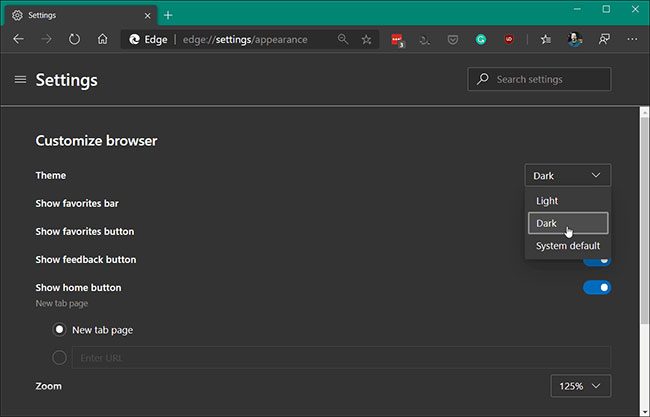The image size is (650, 417).
Task: Open a new tab with plus button
Action: tap(168, 15)
